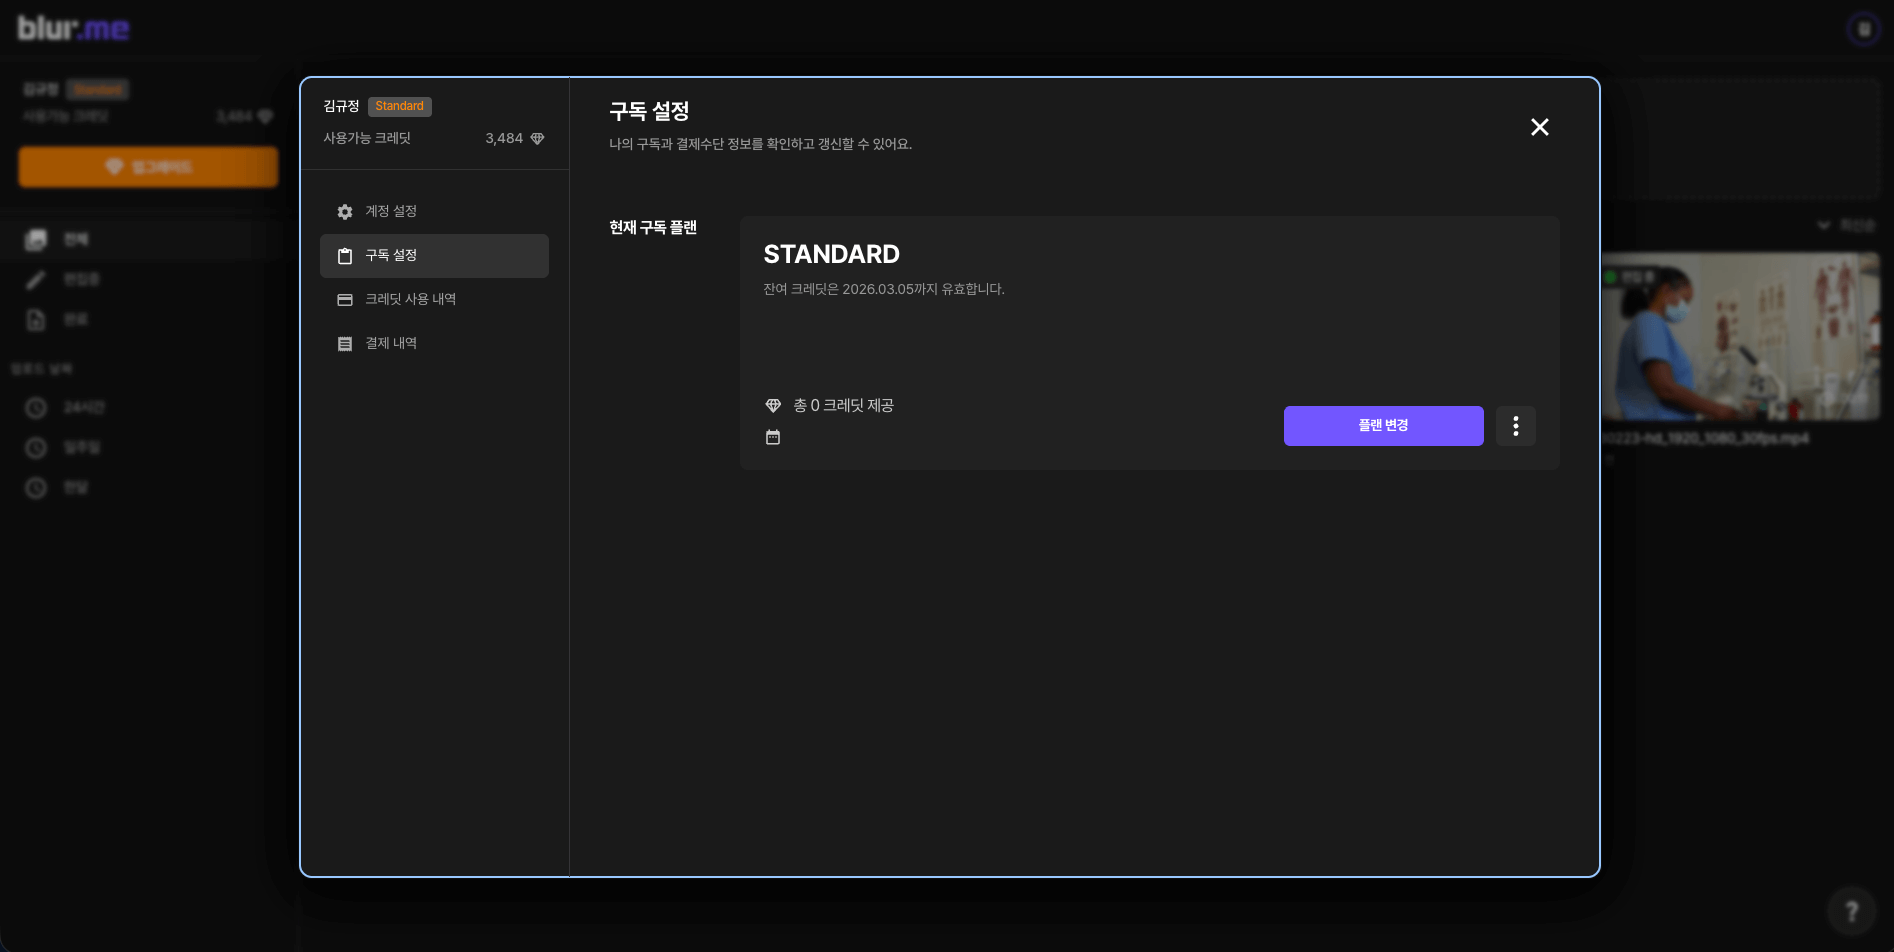
Task: Click the pencil icon in the background sidebar
Action: pos(36,280)
